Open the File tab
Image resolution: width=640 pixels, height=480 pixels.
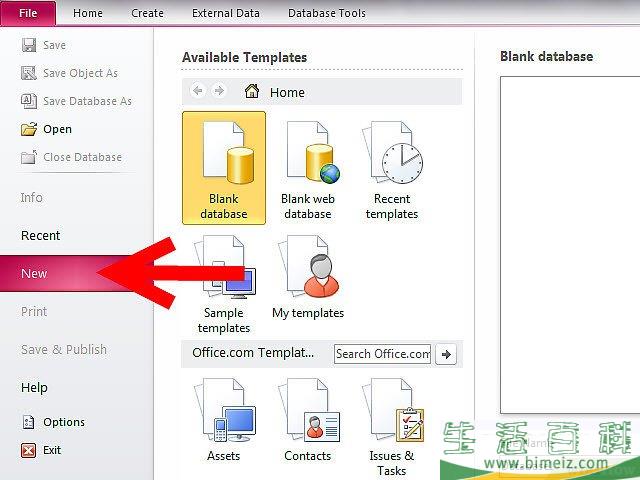tap(28, 13)
